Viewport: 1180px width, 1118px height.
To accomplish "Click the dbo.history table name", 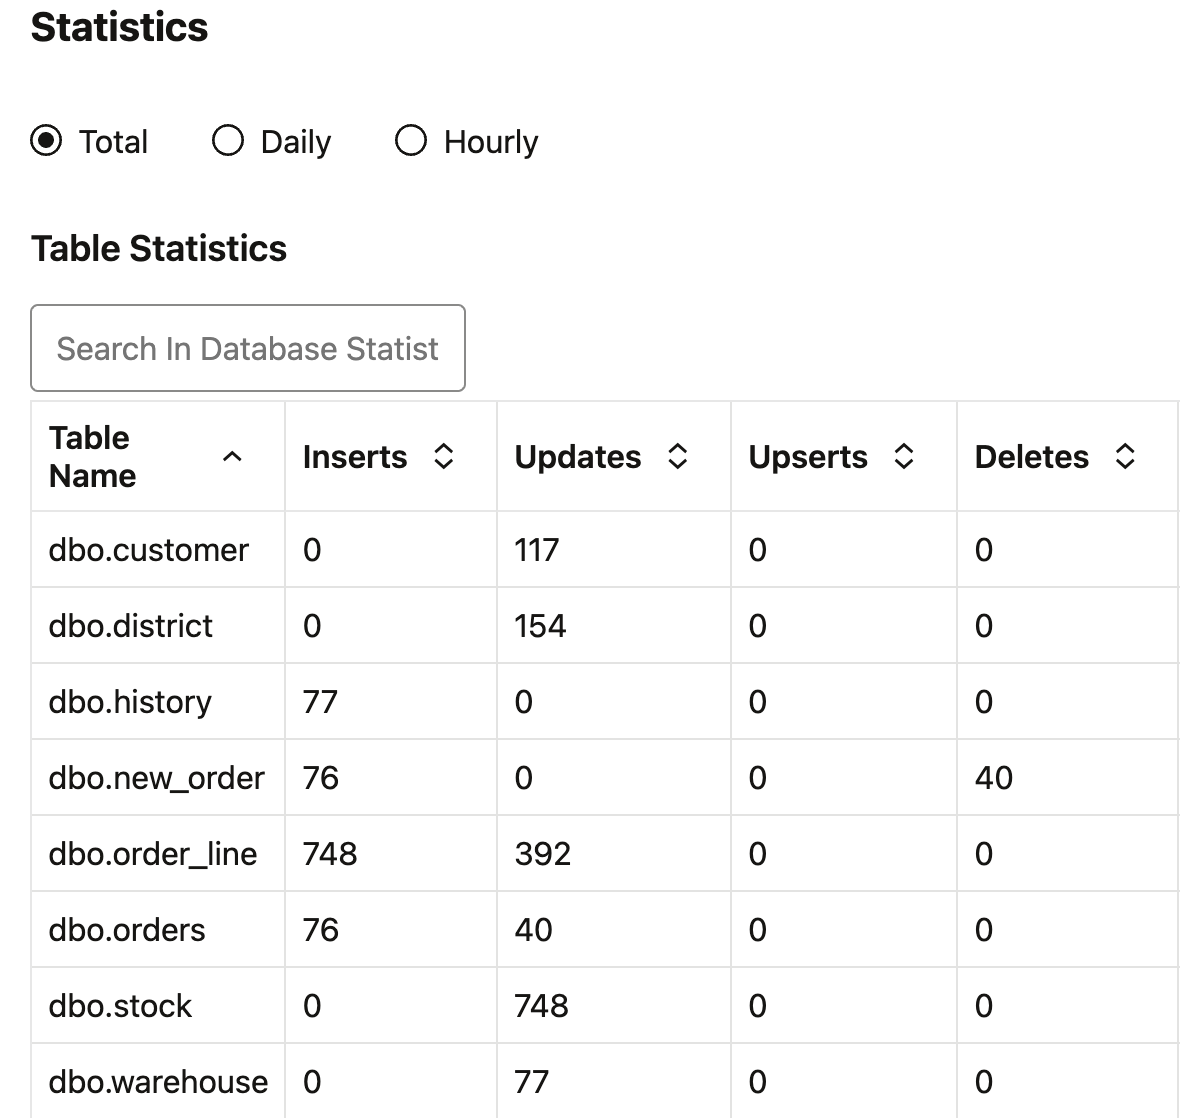I will (130, 702).
